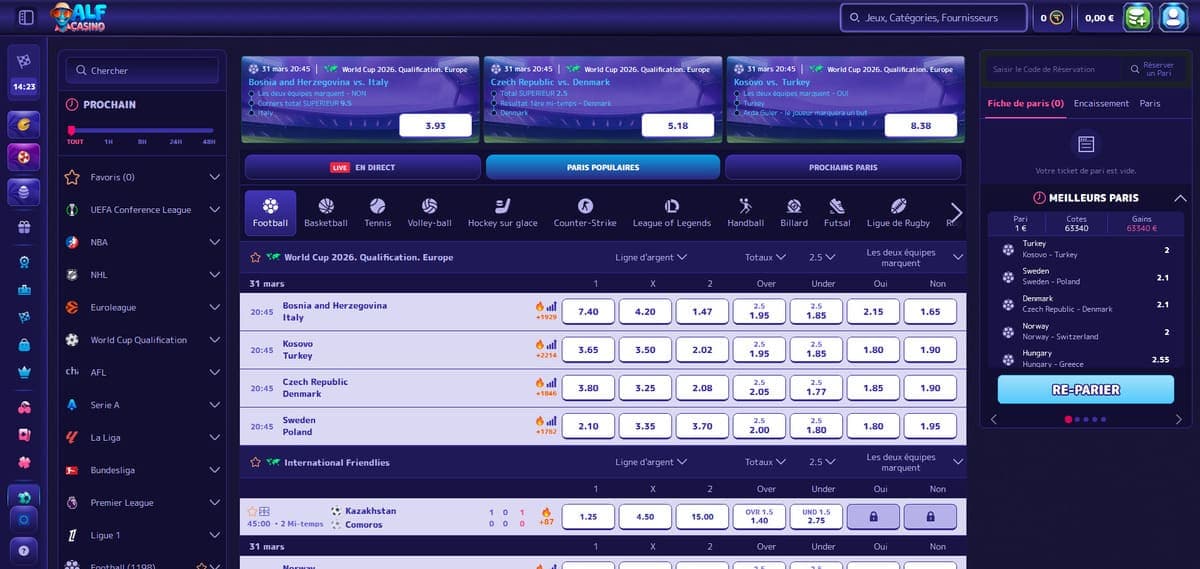
Task: Favorite the International Friendlies league star
Action: (255, 462)
